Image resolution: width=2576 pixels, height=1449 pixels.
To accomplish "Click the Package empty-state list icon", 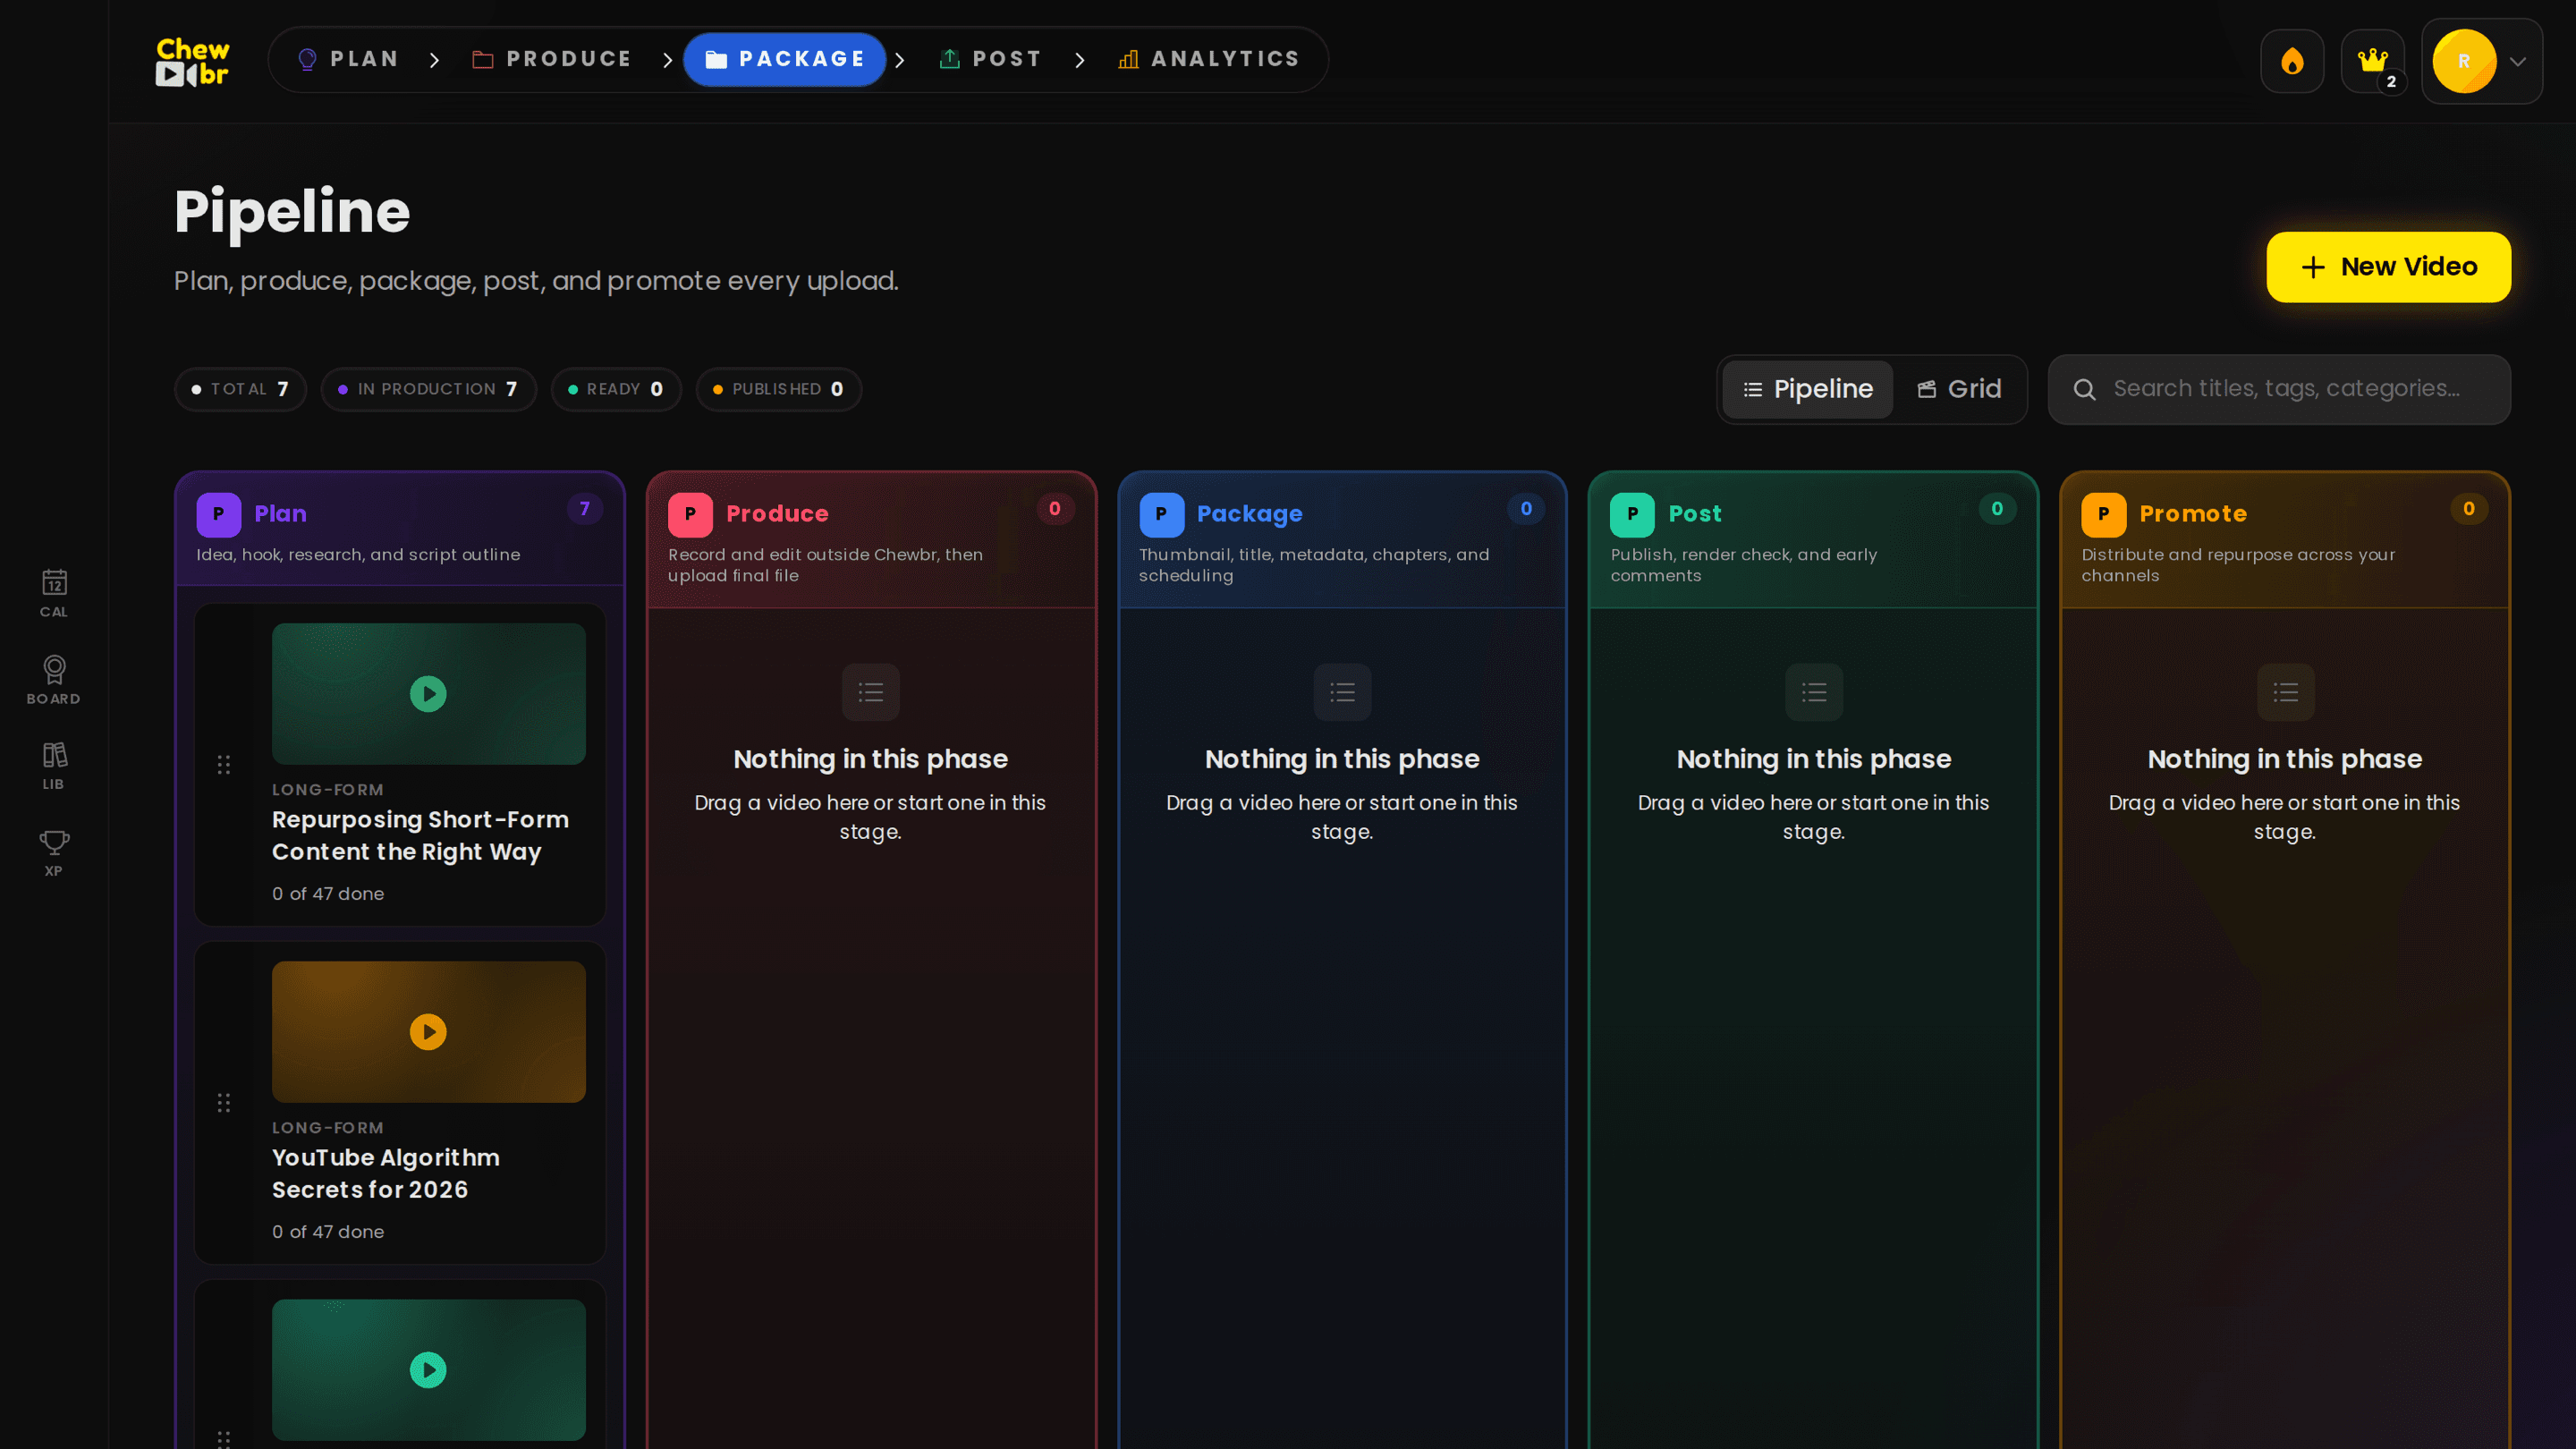I will [1342, 692].
